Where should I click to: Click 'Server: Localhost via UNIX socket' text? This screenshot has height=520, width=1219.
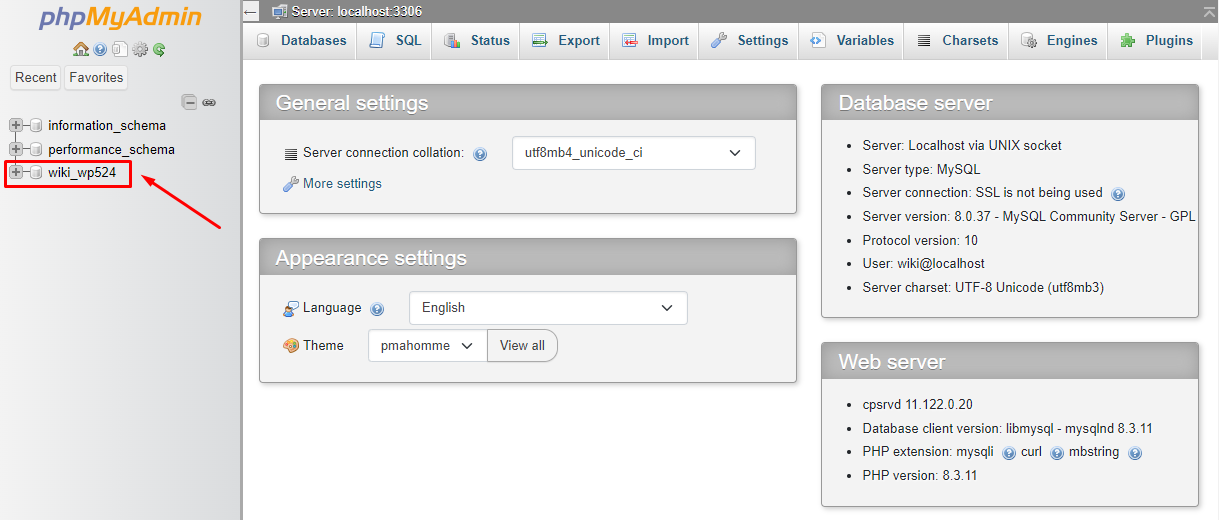point(962,146)
